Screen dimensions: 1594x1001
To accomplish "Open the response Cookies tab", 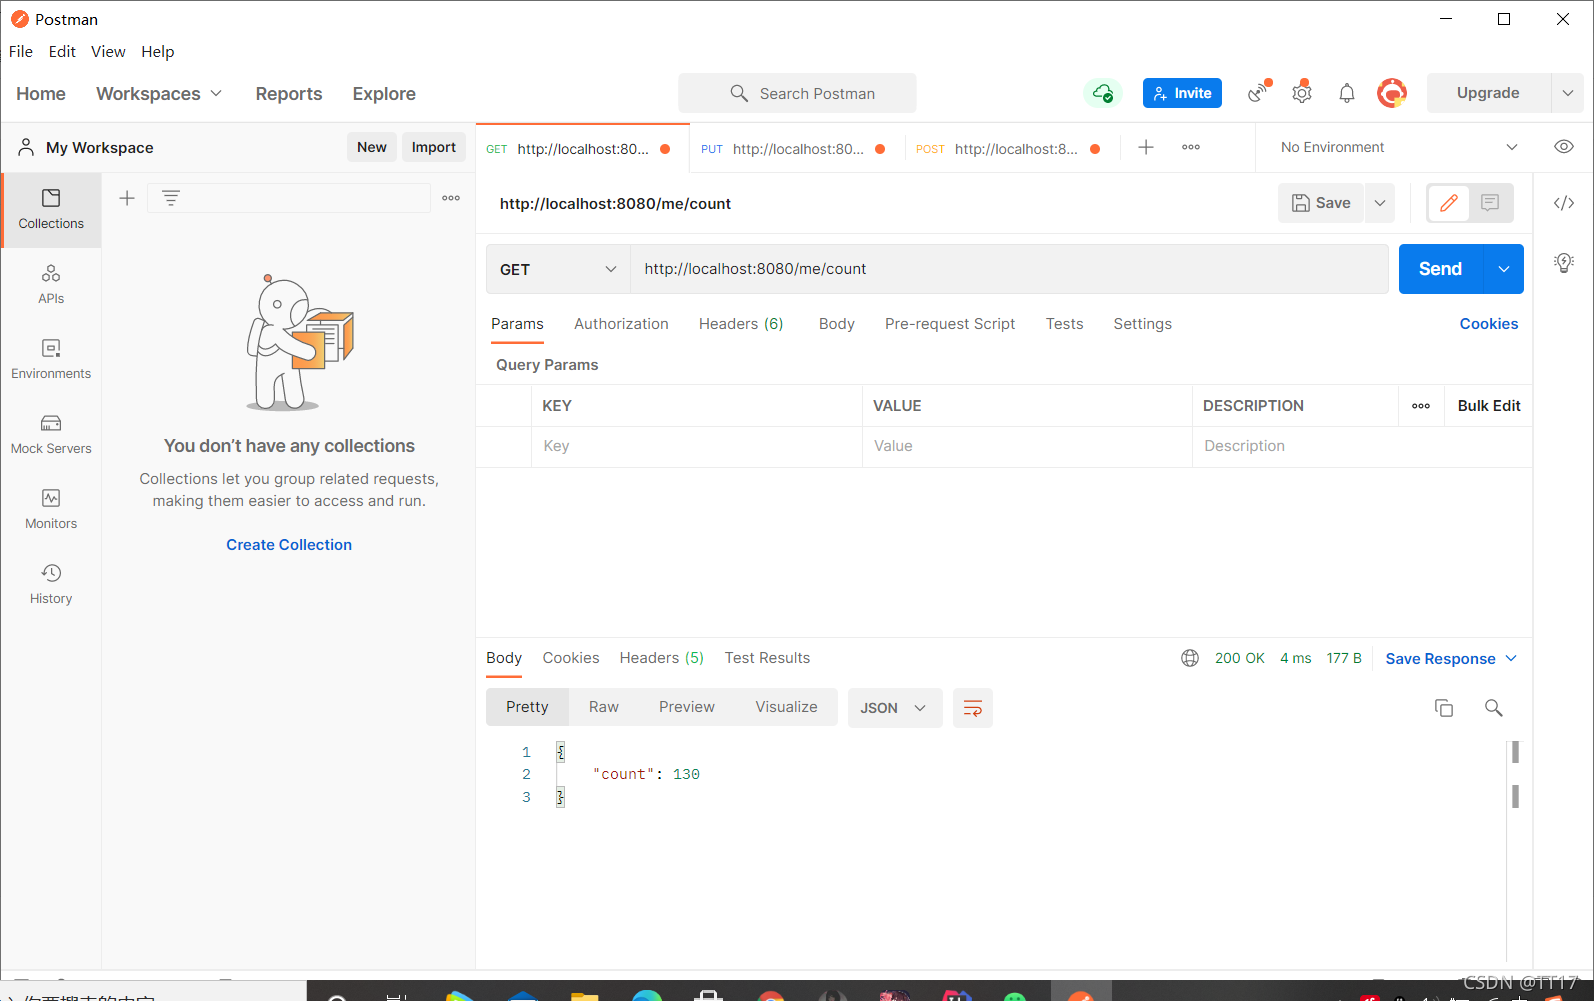I will 571,658.
